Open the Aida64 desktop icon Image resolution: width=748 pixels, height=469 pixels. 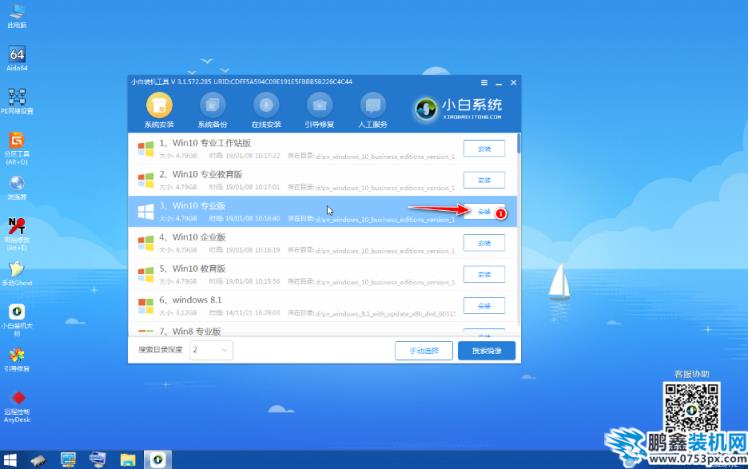(17, 59)
